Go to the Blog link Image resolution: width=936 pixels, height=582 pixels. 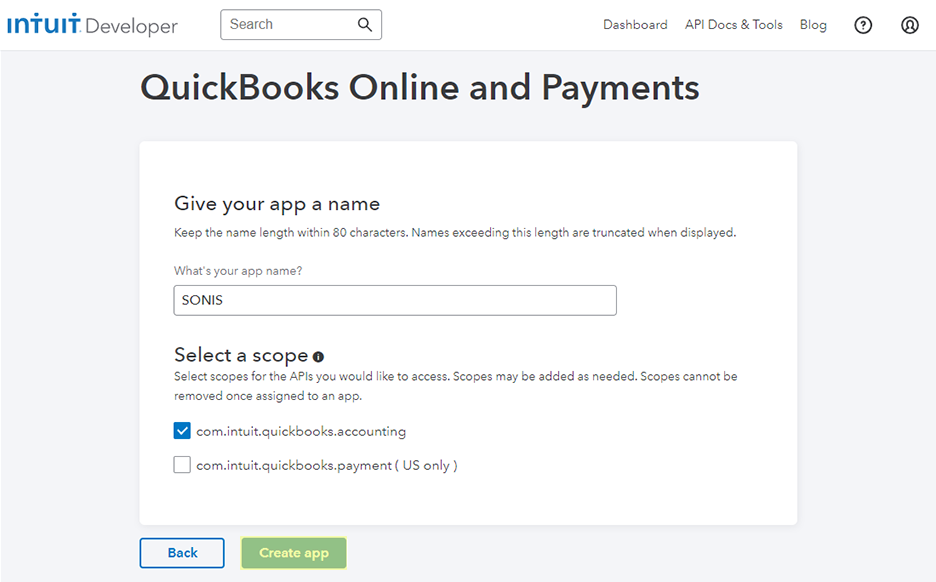click(x=813, y=24)
